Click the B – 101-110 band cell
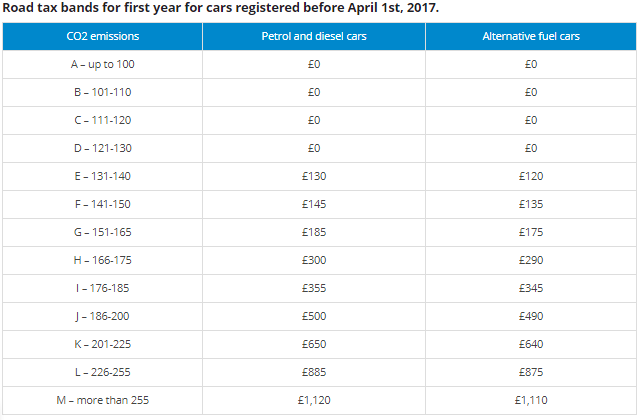Screen dimensions: 642x420 tap(102, 92)
